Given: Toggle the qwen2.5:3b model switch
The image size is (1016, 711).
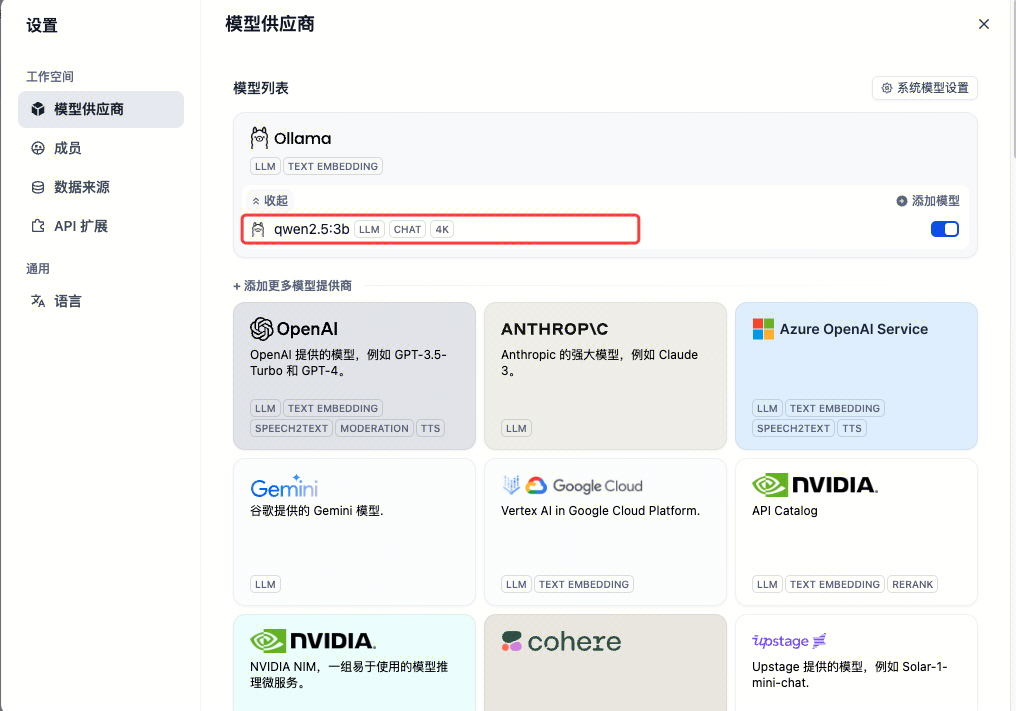Looking at the screenshot, I should pyautogui.click(x=944, y=229).
